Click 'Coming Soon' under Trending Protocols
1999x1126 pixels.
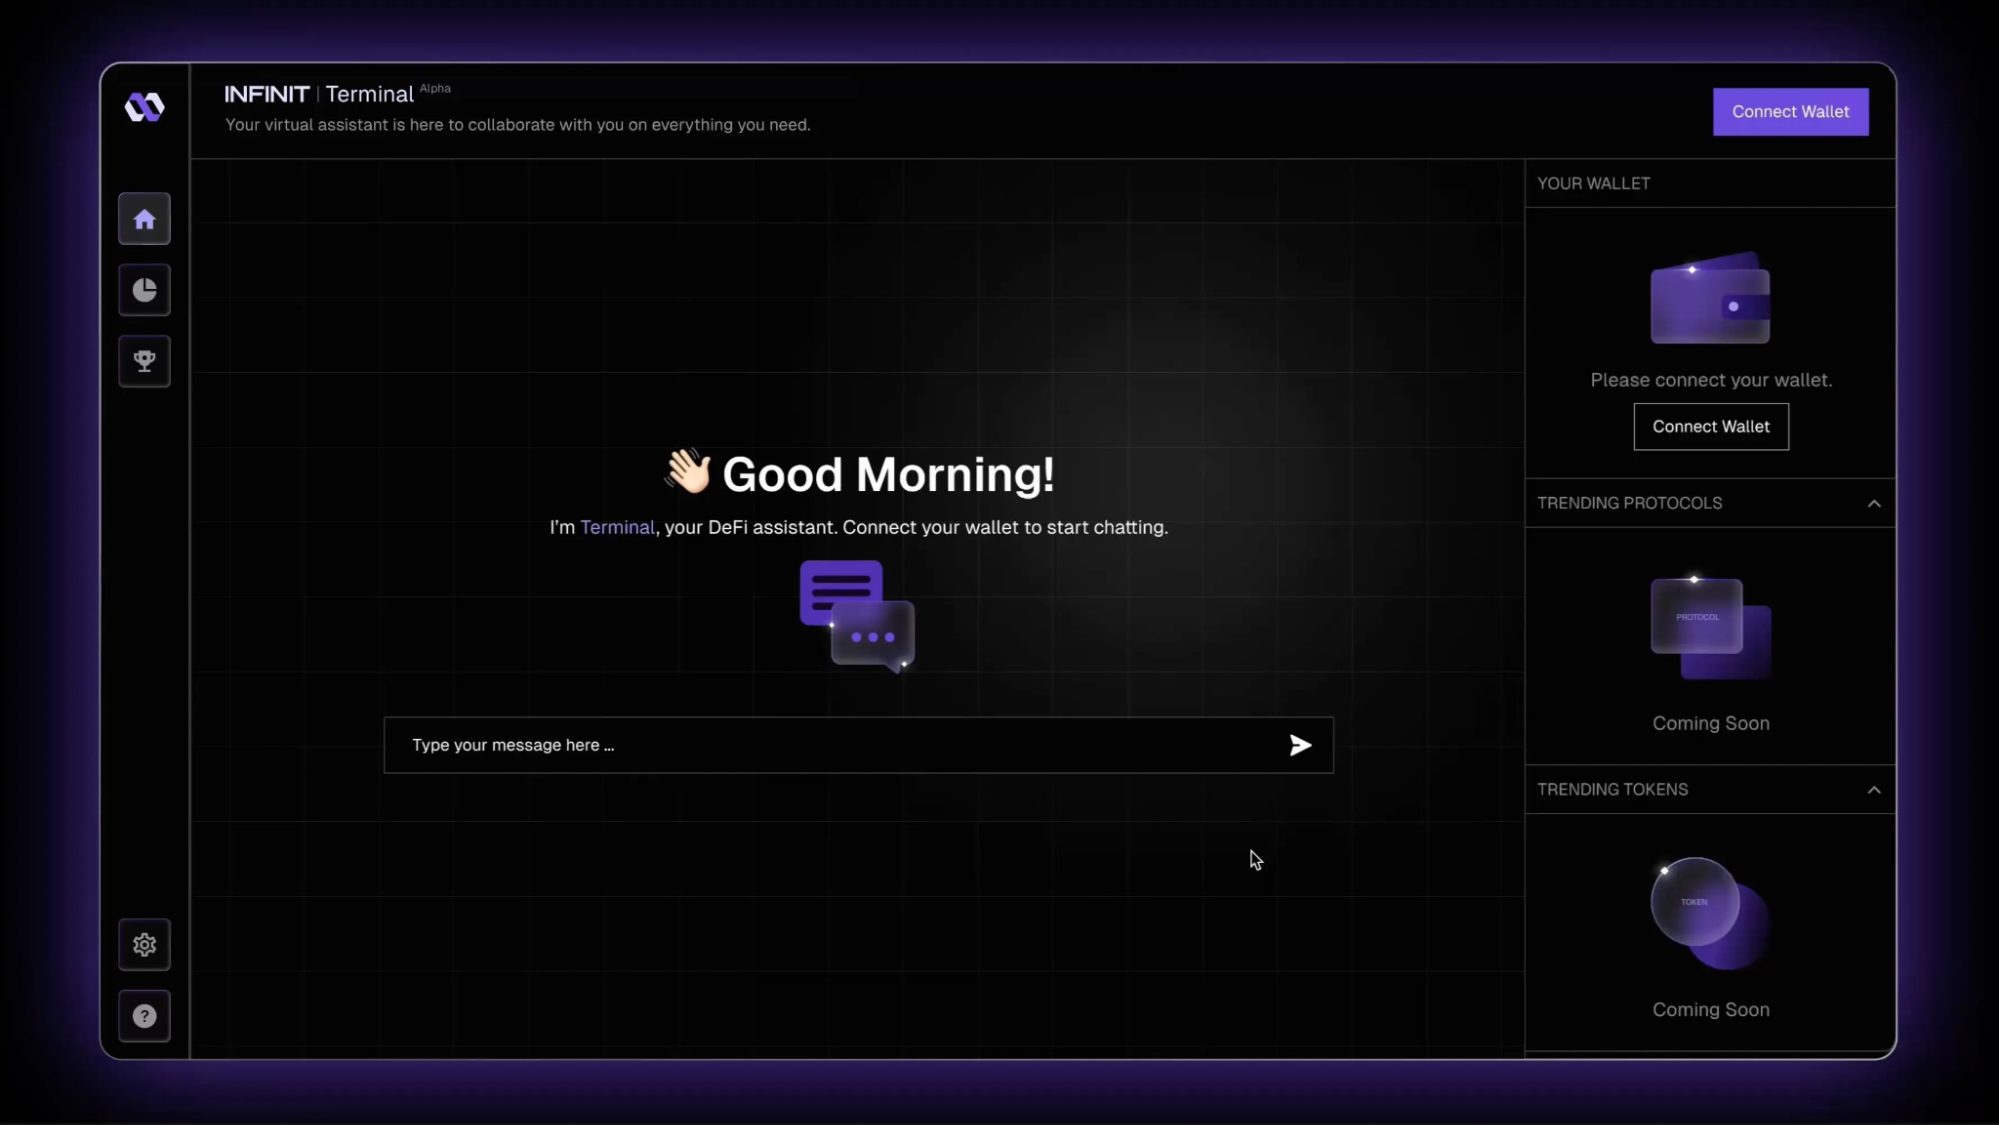pos(1711,723)
